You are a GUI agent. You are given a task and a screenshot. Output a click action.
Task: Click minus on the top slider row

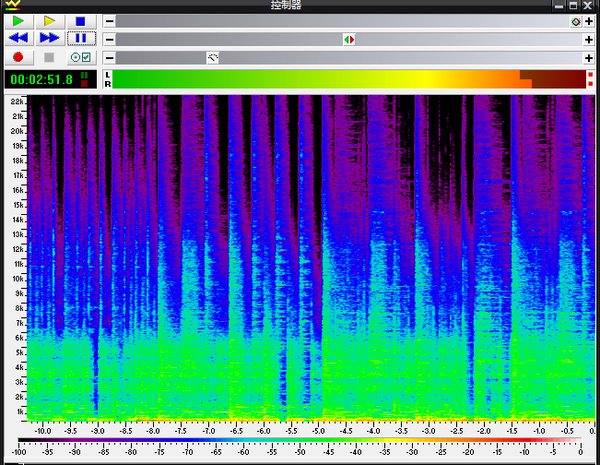[x=109, y=21]
